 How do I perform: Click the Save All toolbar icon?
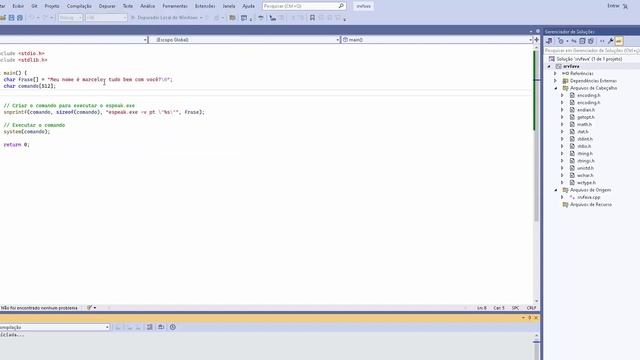tap(20, 18)
